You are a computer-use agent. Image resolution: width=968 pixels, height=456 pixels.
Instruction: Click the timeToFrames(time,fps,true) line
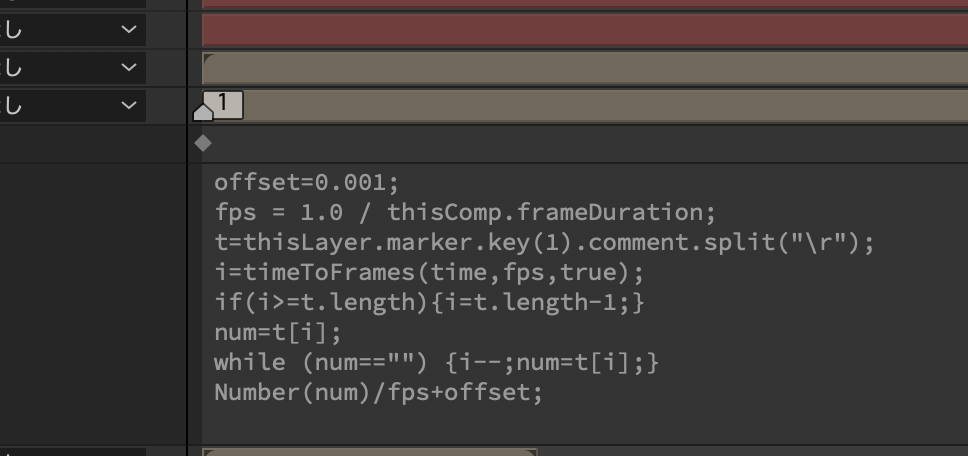(429, 272)
